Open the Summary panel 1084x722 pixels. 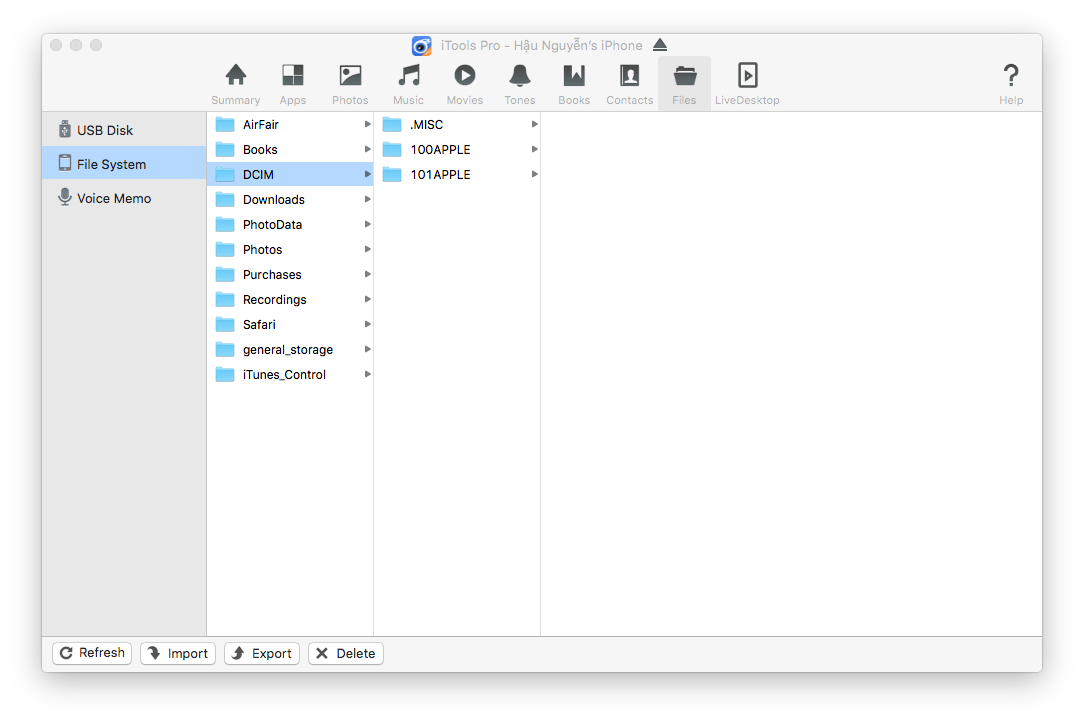235,83
